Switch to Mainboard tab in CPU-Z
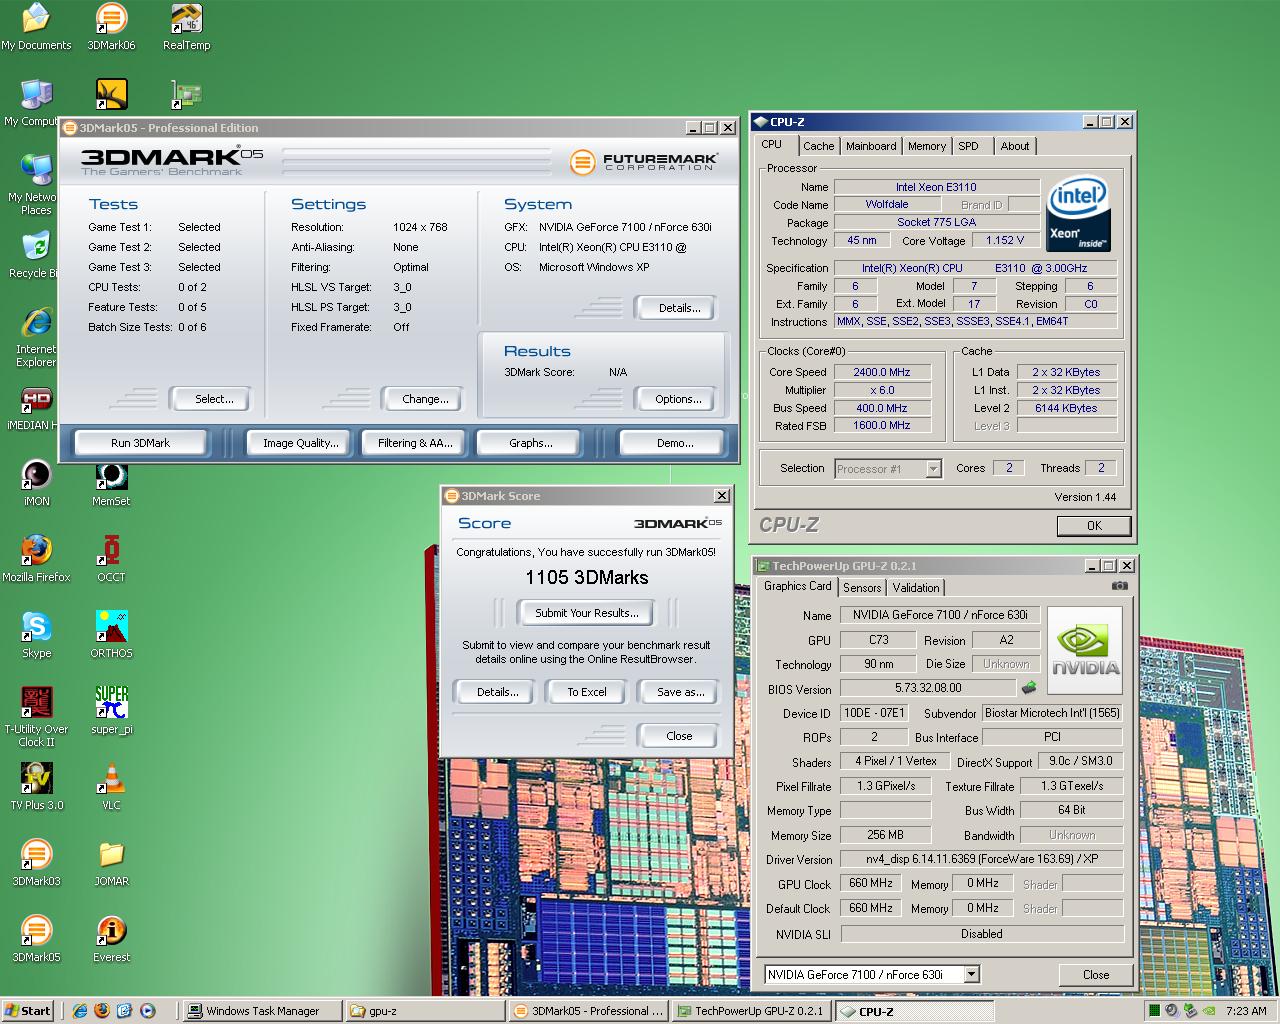Screen dimensions: 1280x1024 tap(871, 146)
